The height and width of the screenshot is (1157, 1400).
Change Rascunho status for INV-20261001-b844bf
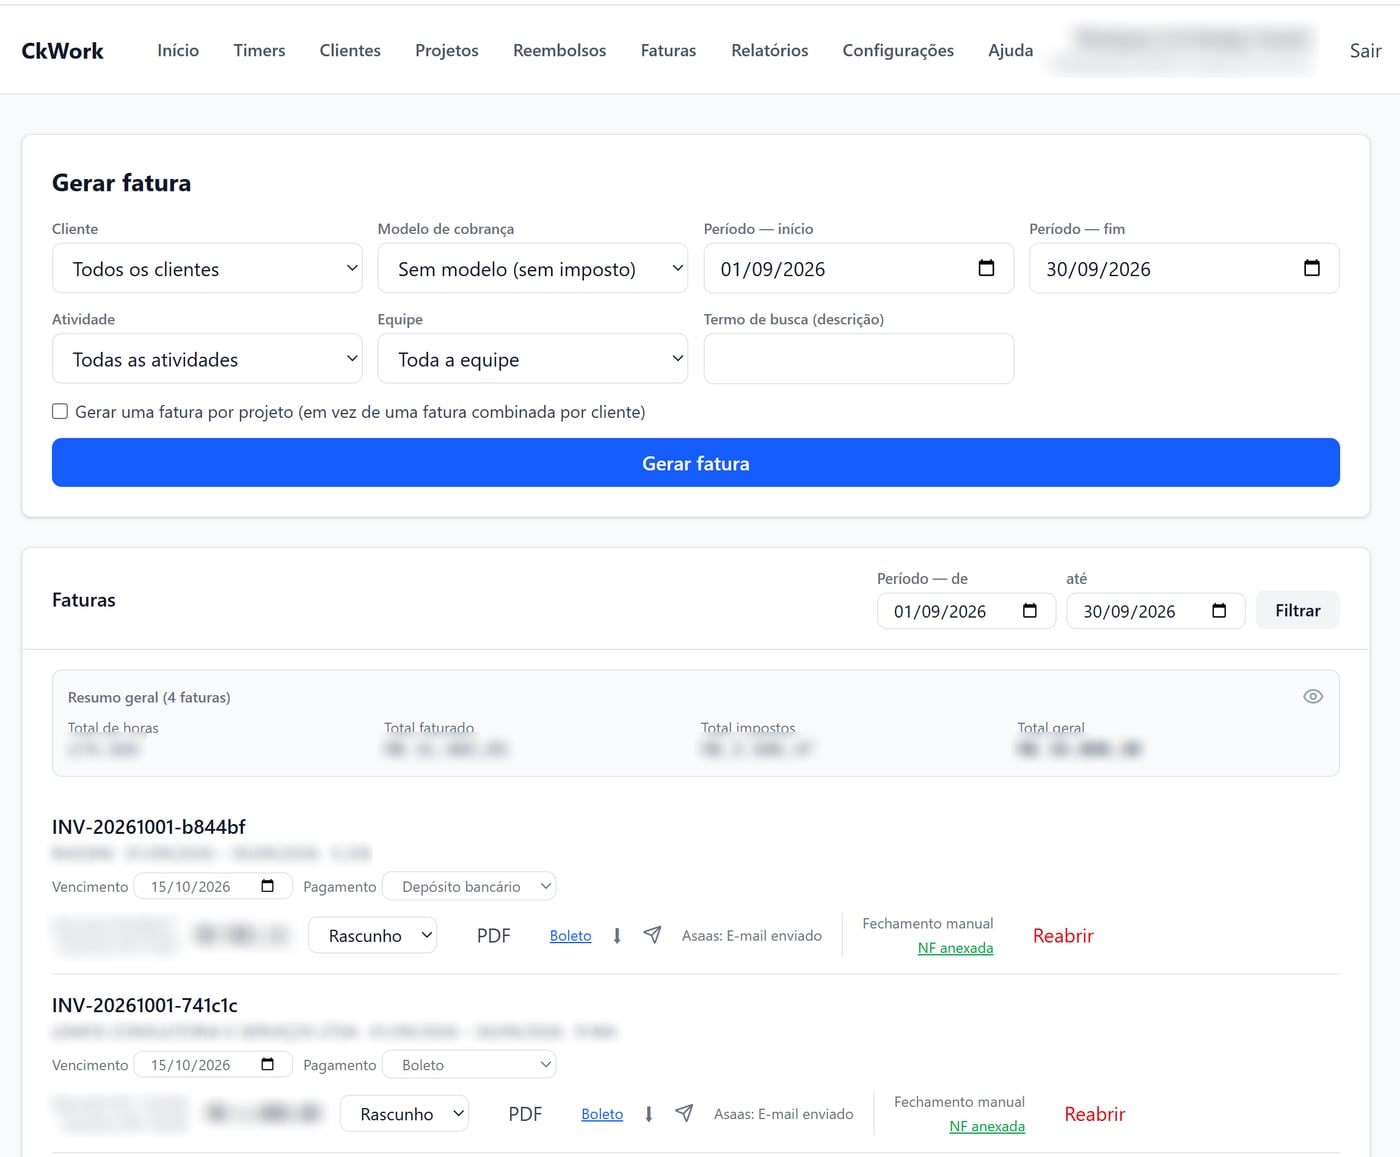[372, 935]
